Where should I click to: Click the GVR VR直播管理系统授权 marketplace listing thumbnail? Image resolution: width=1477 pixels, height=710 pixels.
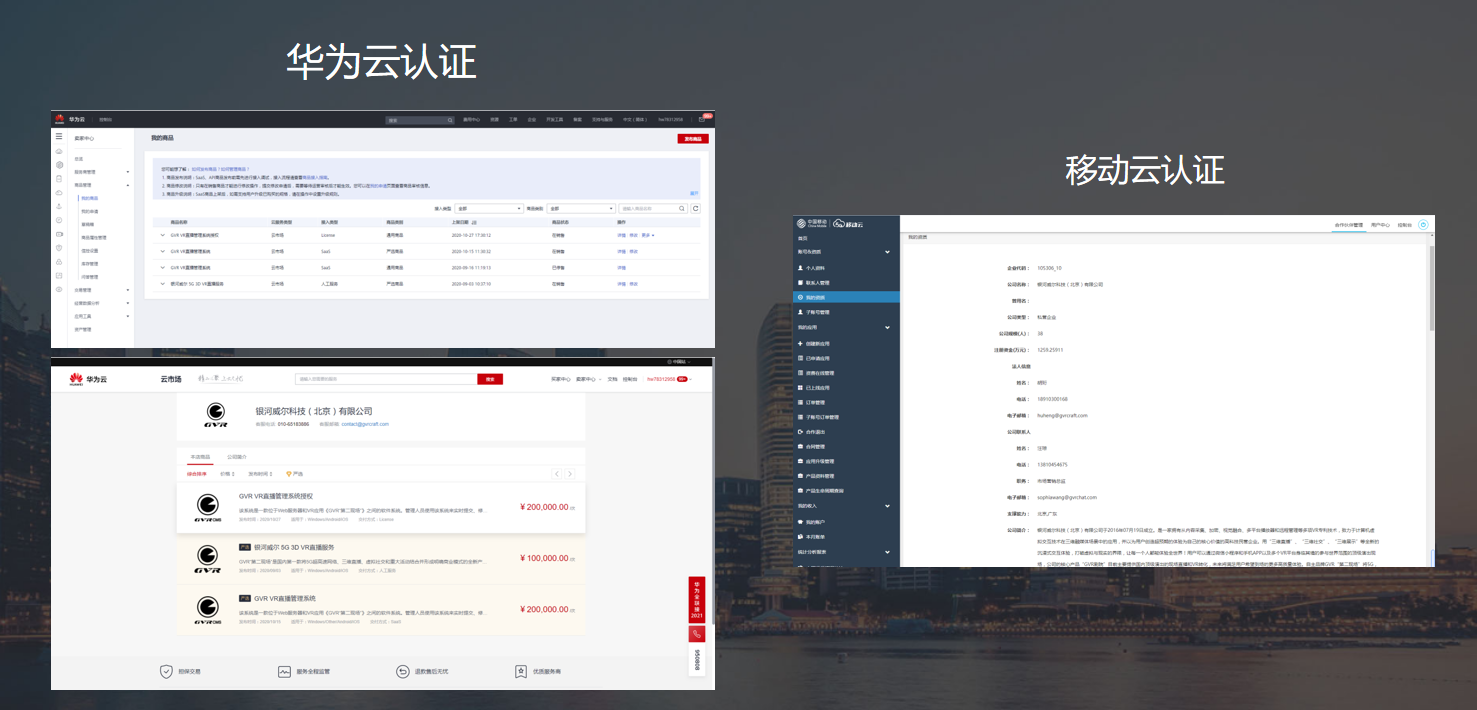pos(208,506)
